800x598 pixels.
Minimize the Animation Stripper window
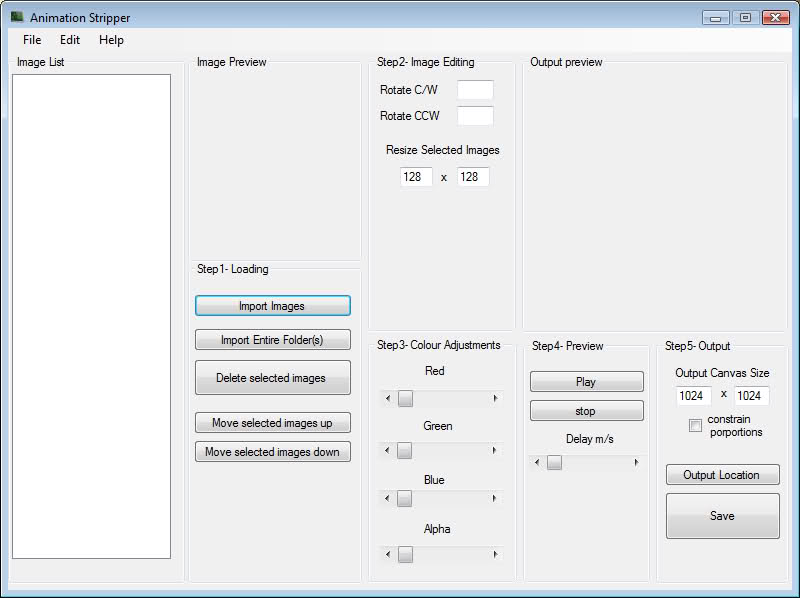pos(716,18)
